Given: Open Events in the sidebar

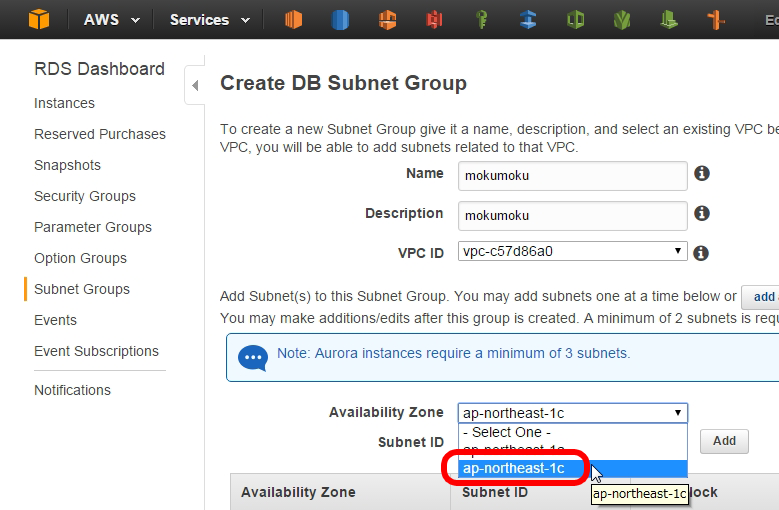Looking at the screenshot, I should (55, 320).
